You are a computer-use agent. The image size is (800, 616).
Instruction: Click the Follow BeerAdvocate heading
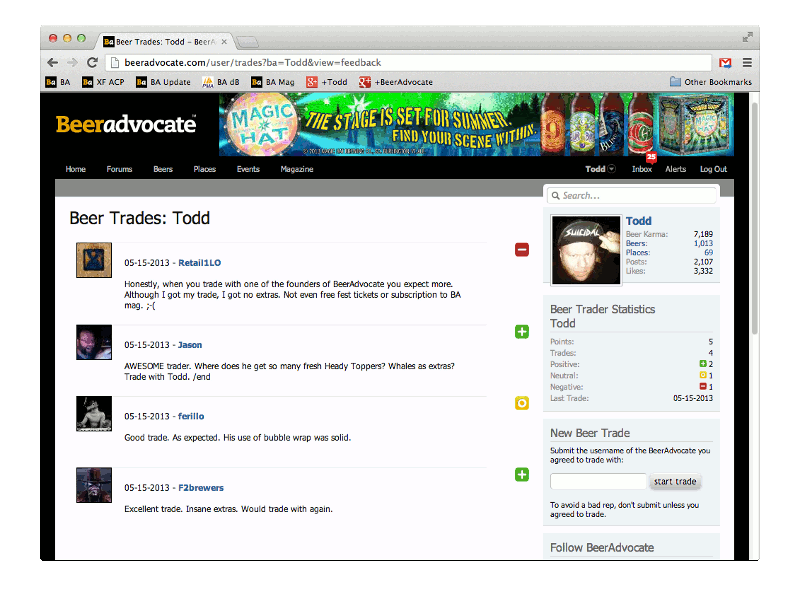point(602,548)
